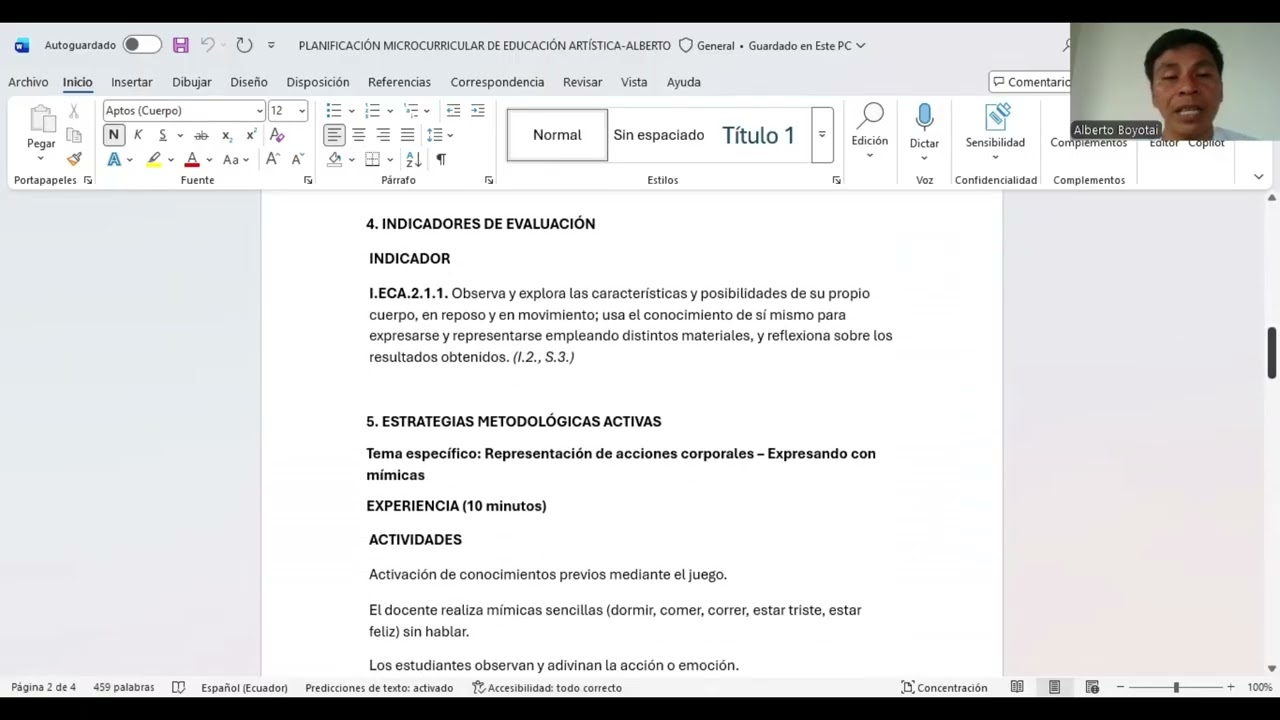Collapse the ribbon chevron
This screenshot has height=720, width=1280.
pyautogui.click(x=1258, y=177)
